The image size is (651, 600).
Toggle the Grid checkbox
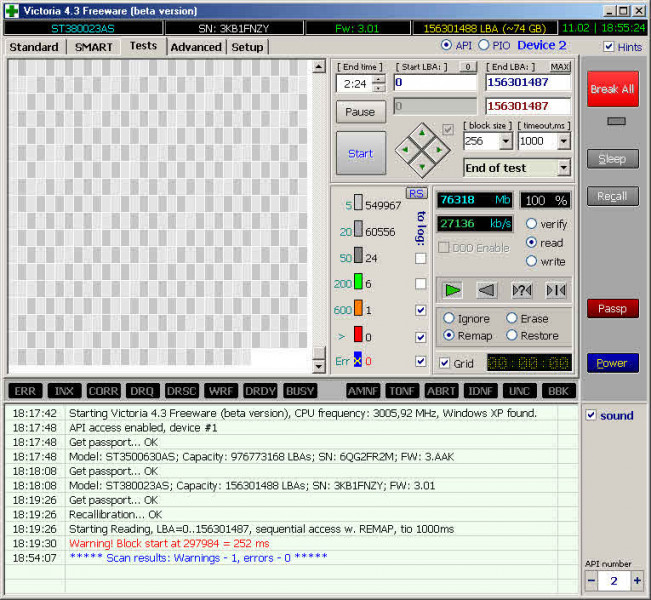pyautogui.click(x=444, y=363)
